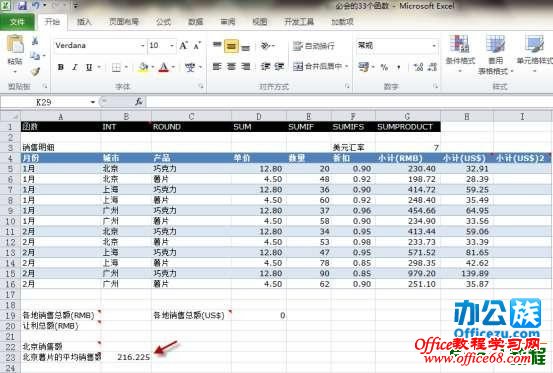
Task: Switch to the Developer tab
Action: pos(299,22)
